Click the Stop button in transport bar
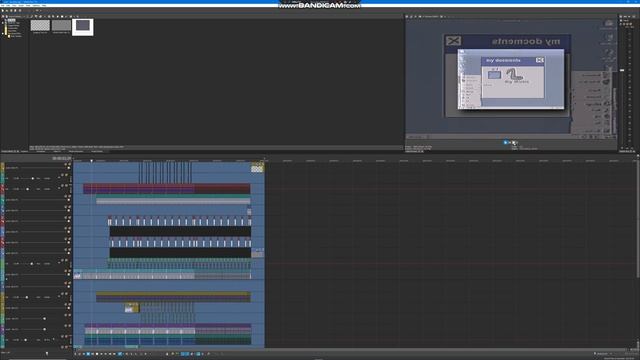Image resolution: width=640 pixels, height=360 pixels. click(x=97, y=354)
